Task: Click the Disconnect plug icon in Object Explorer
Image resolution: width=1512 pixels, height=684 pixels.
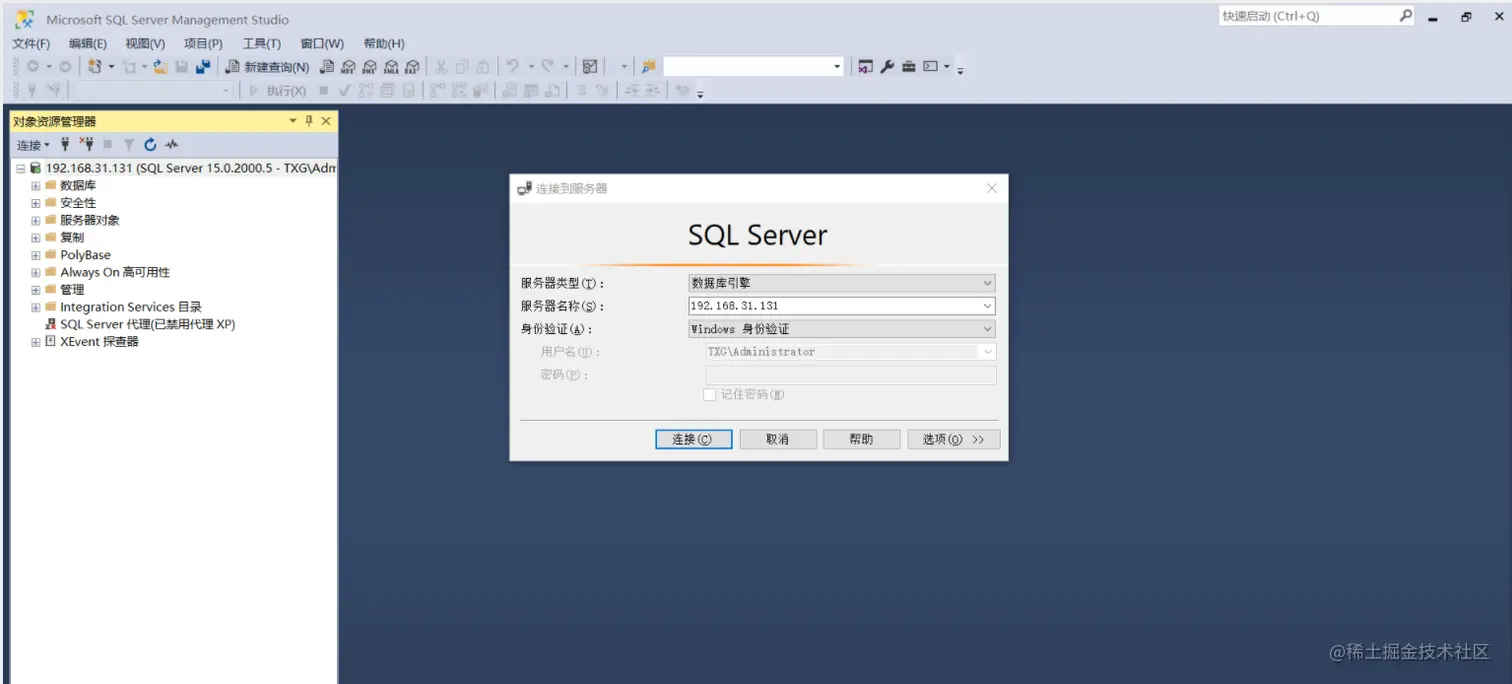Action: pyautogui.click(x=86, y=145)
